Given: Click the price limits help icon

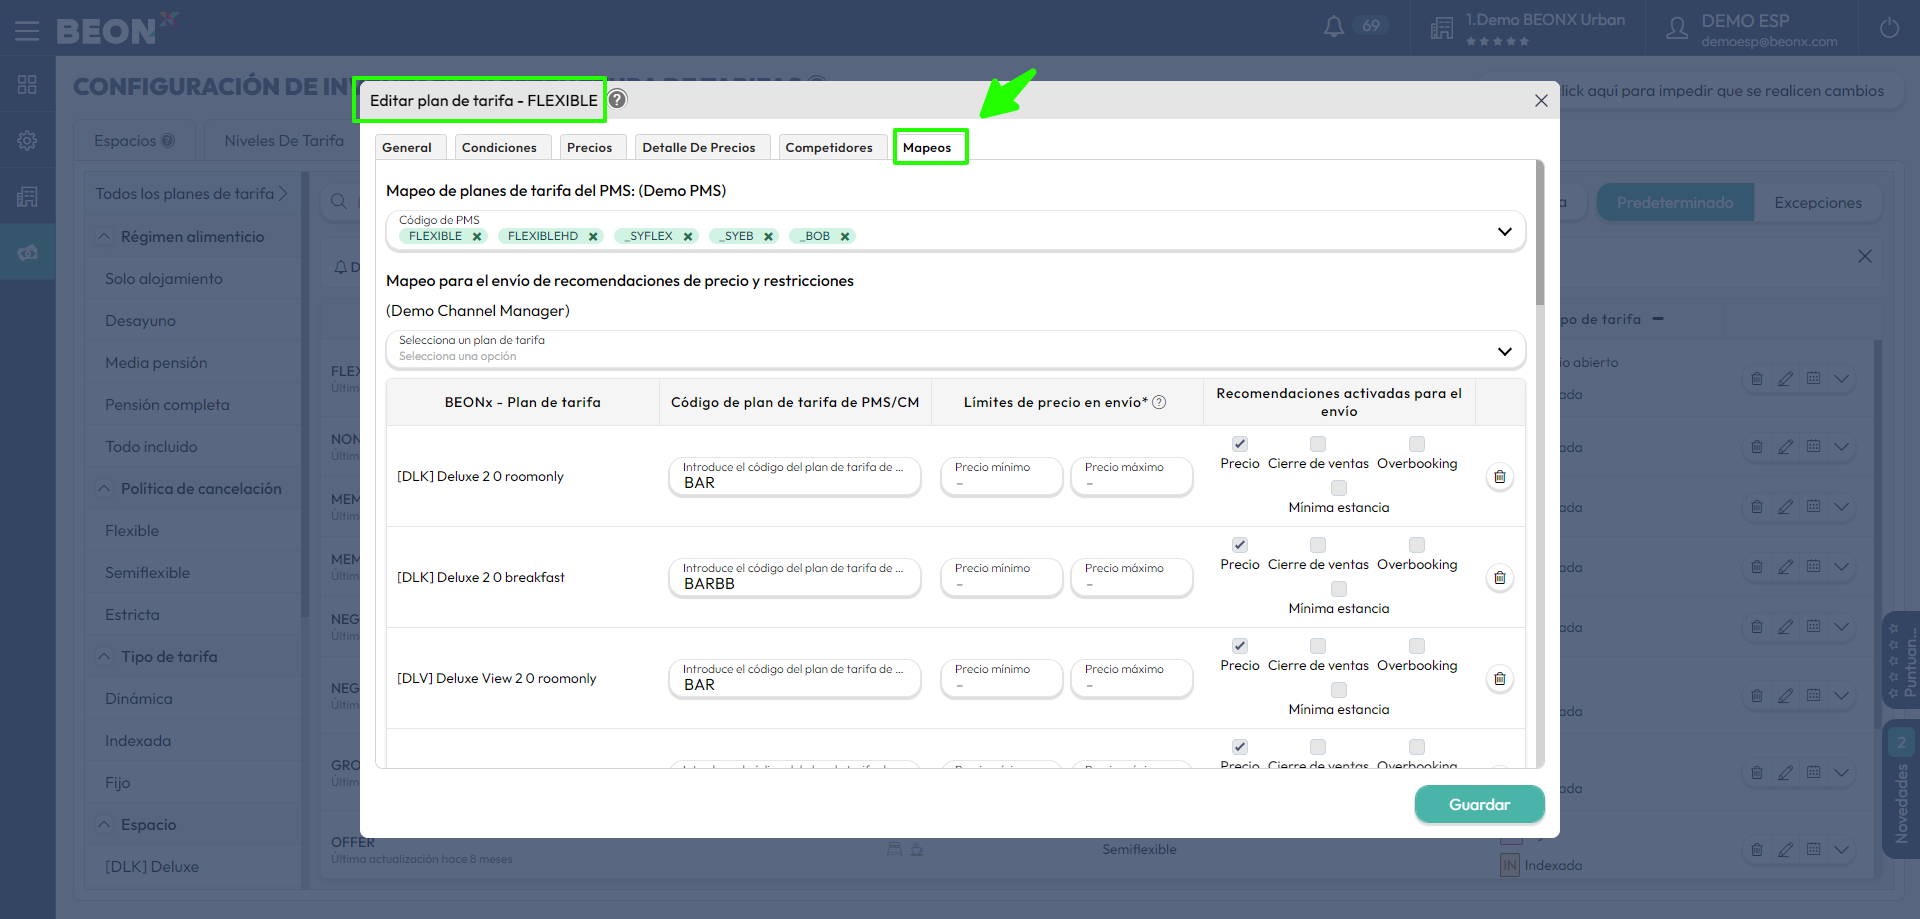Looking at the screenshot, I should (x=1159, y=402).
